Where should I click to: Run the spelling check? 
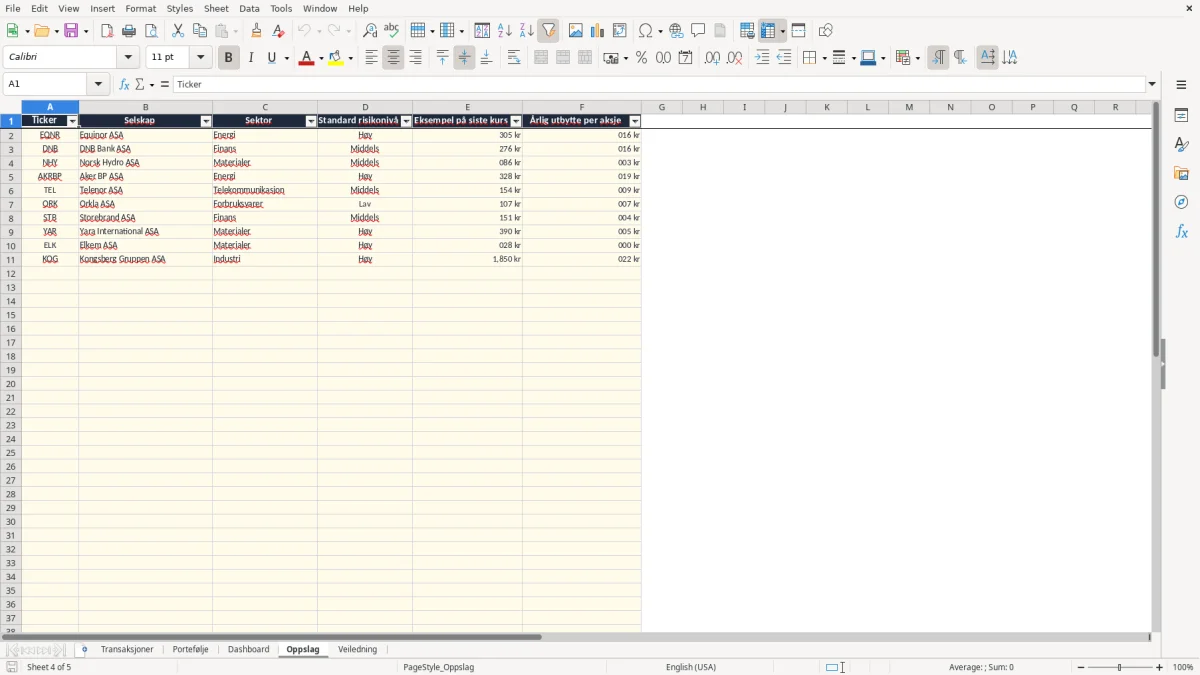click(x=392, y=31)
